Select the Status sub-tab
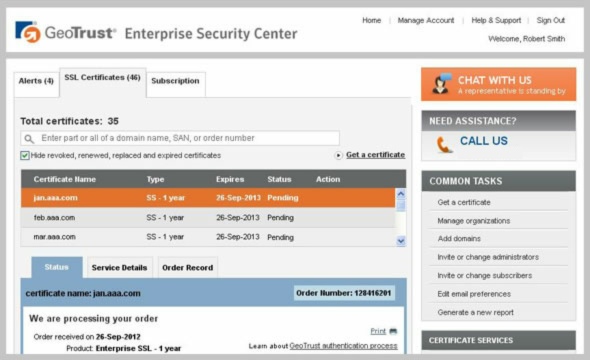The height and width of the screenshot is (360, 590). point(56,267)
